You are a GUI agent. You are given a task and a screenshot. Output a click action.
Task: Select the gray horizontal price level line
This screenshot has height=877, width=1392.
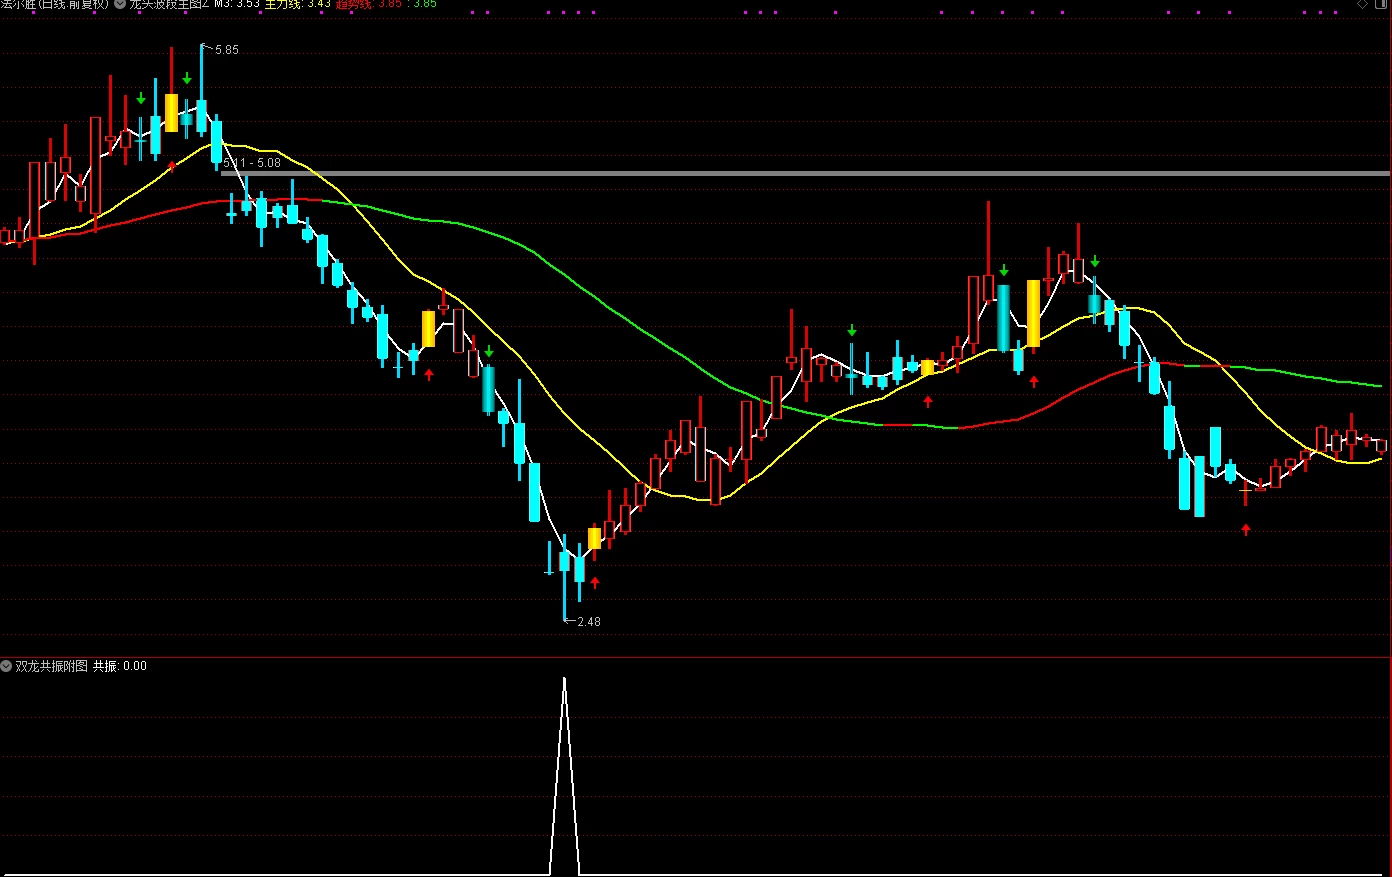click(x=805, y=174)
